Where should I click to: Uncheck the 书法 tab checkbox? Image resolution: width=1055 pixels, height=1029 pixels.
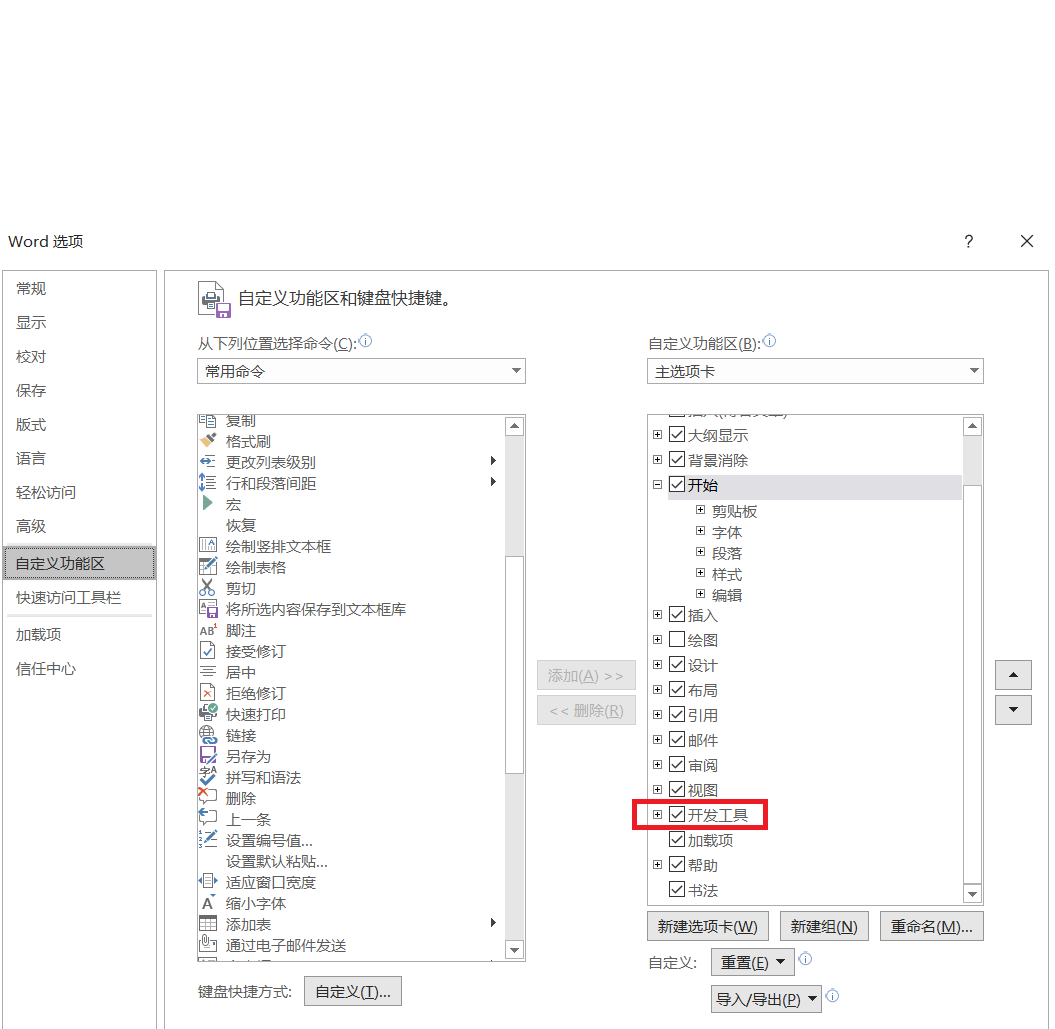point(677,890)
